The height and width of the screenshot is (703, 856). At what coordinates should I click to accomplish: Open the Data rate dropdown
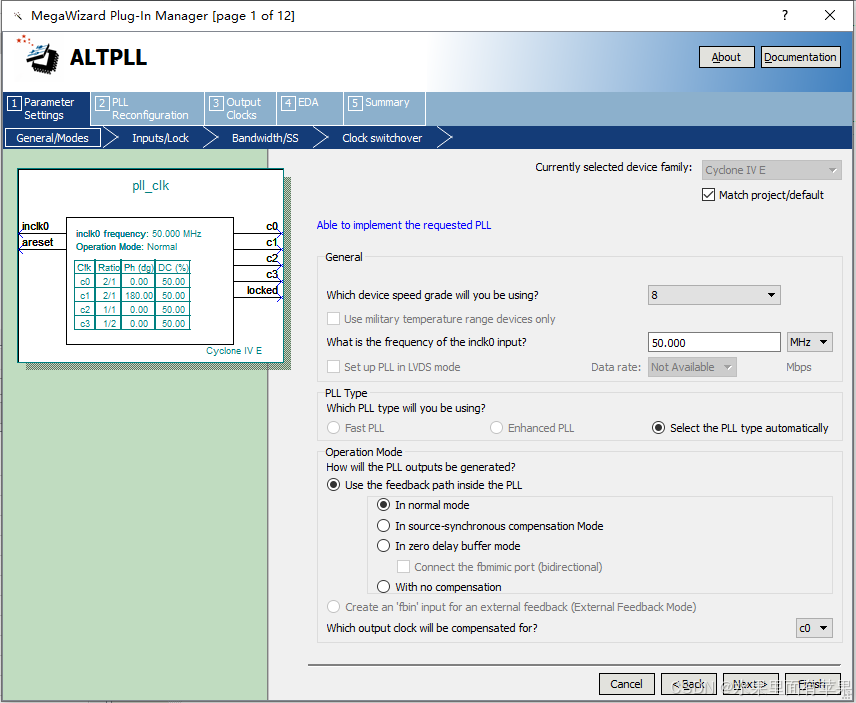[x=692, y=367]
